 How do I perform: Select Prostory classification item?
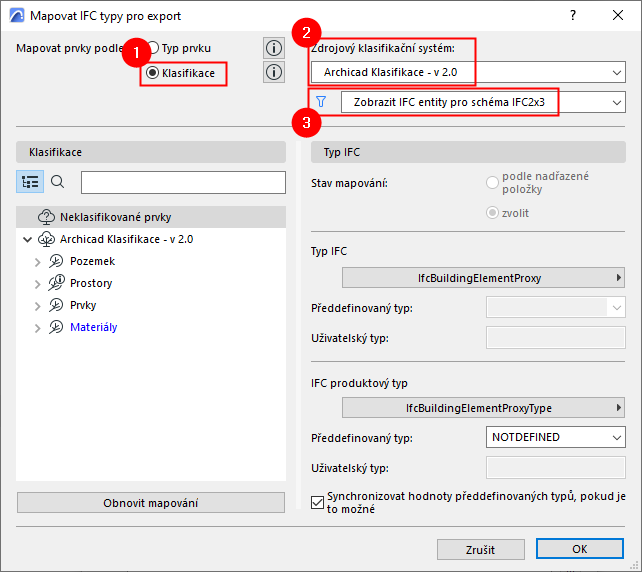tap(91, 283)
